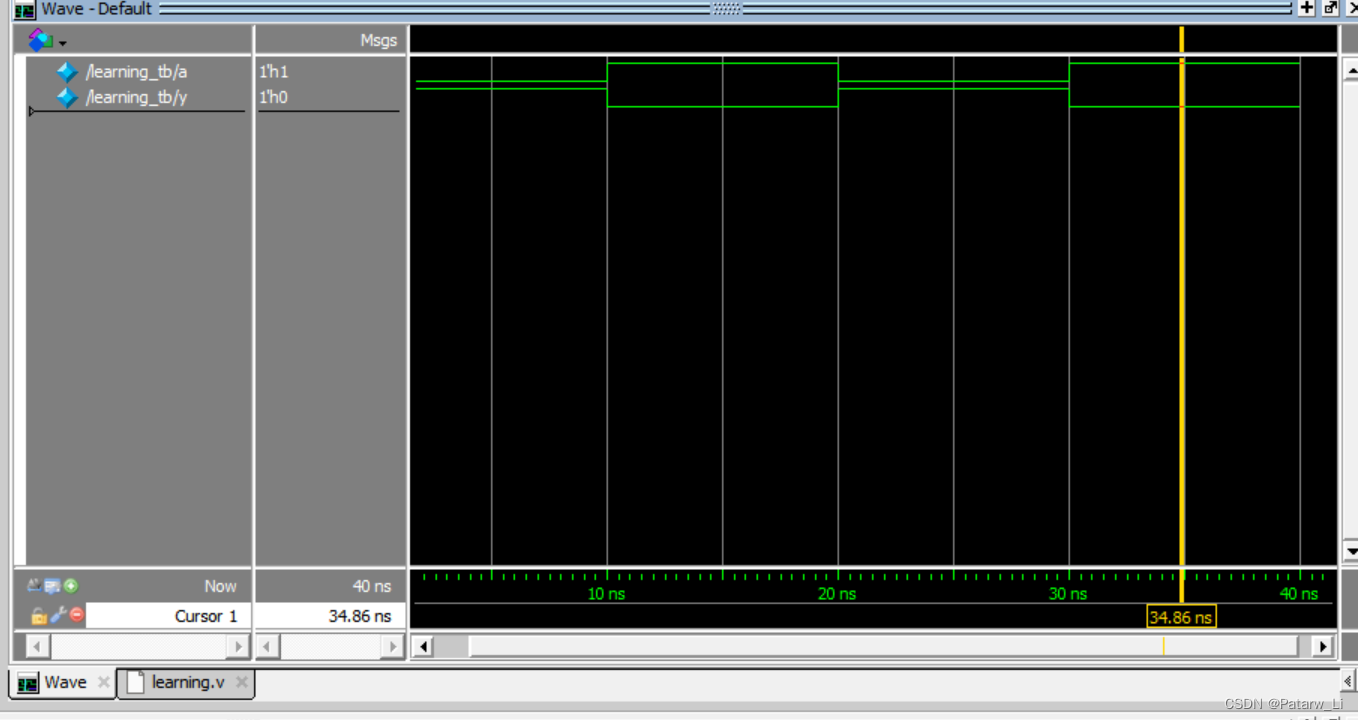
Task: Click the red Delete Cursor icon
Action: click(77, 614)
